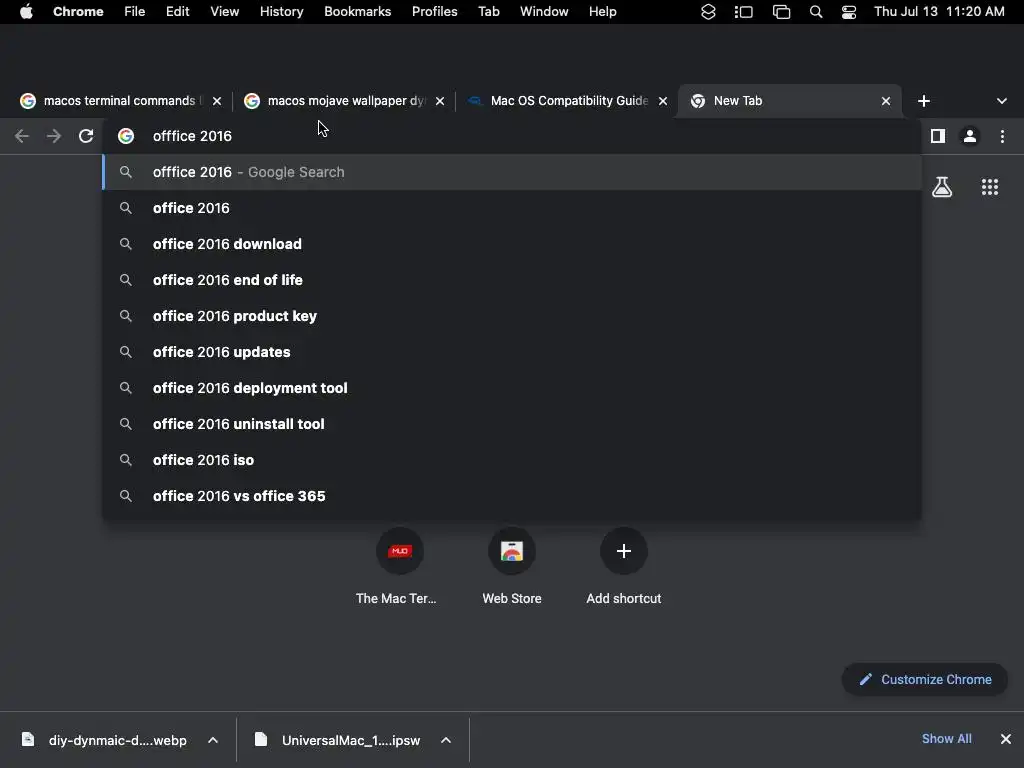
Task: Close the Mac OS Compatibility Guide tab
Action: pyautogui.click(x=663, y=101)
